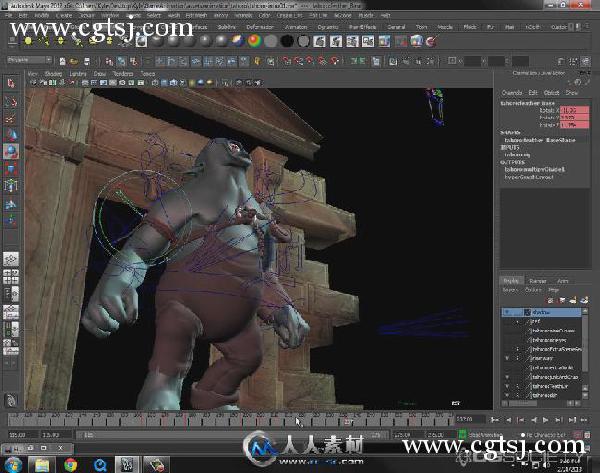Click the open scene folder icon

click(x=74, y=61)
